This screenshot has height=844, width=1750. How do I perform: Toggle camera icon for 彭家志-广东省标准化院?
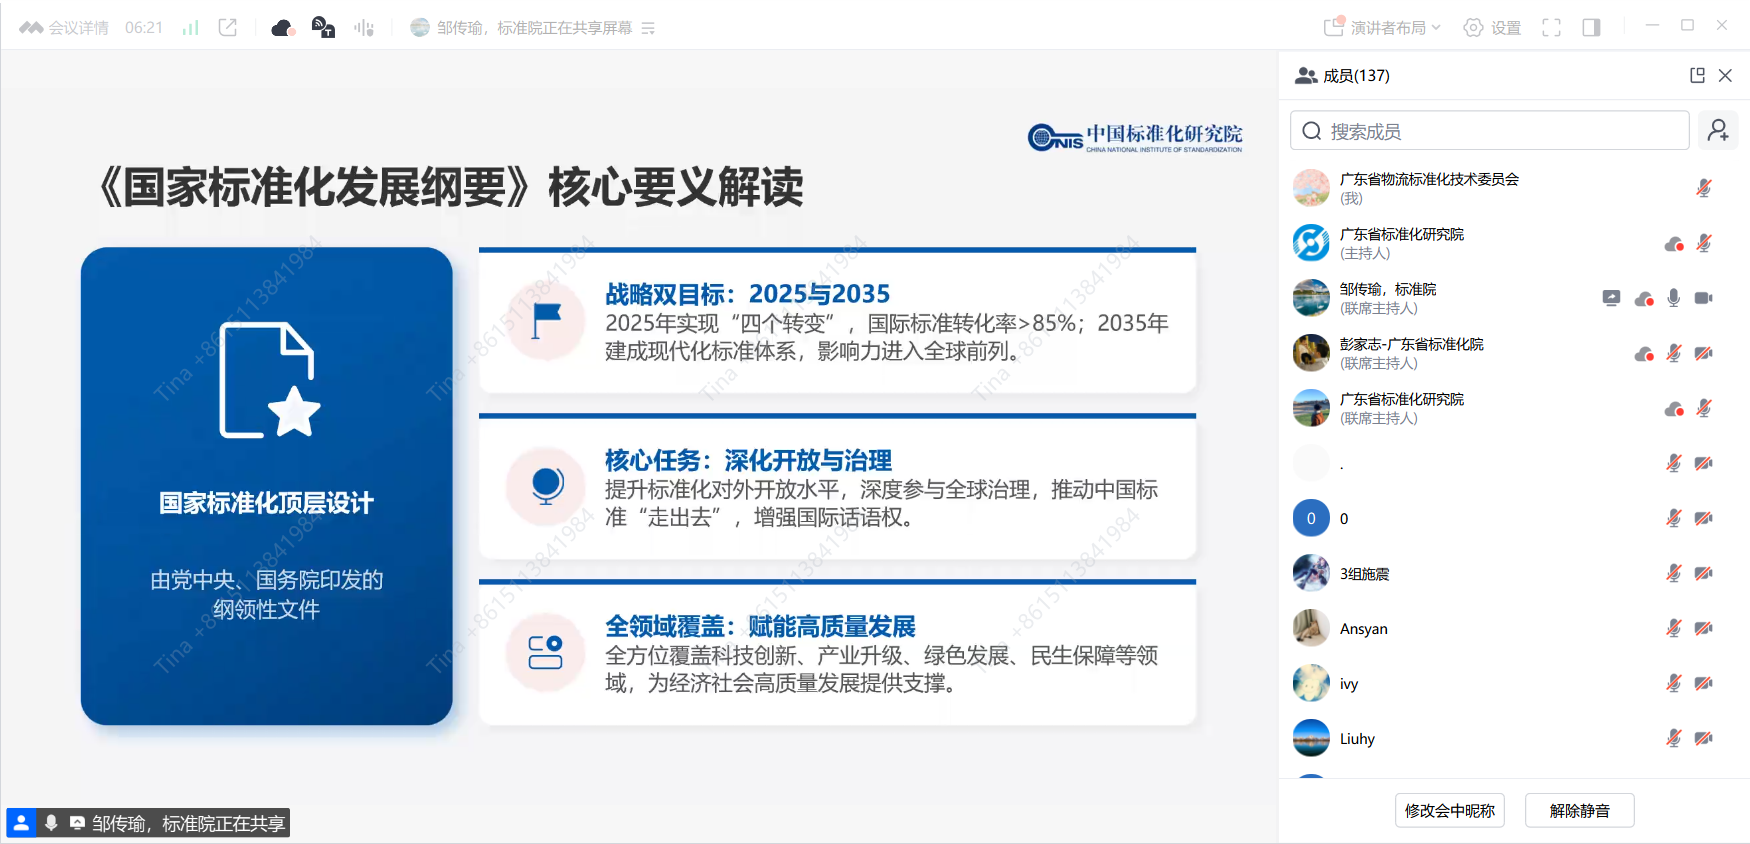click(x=1703, y=353)
